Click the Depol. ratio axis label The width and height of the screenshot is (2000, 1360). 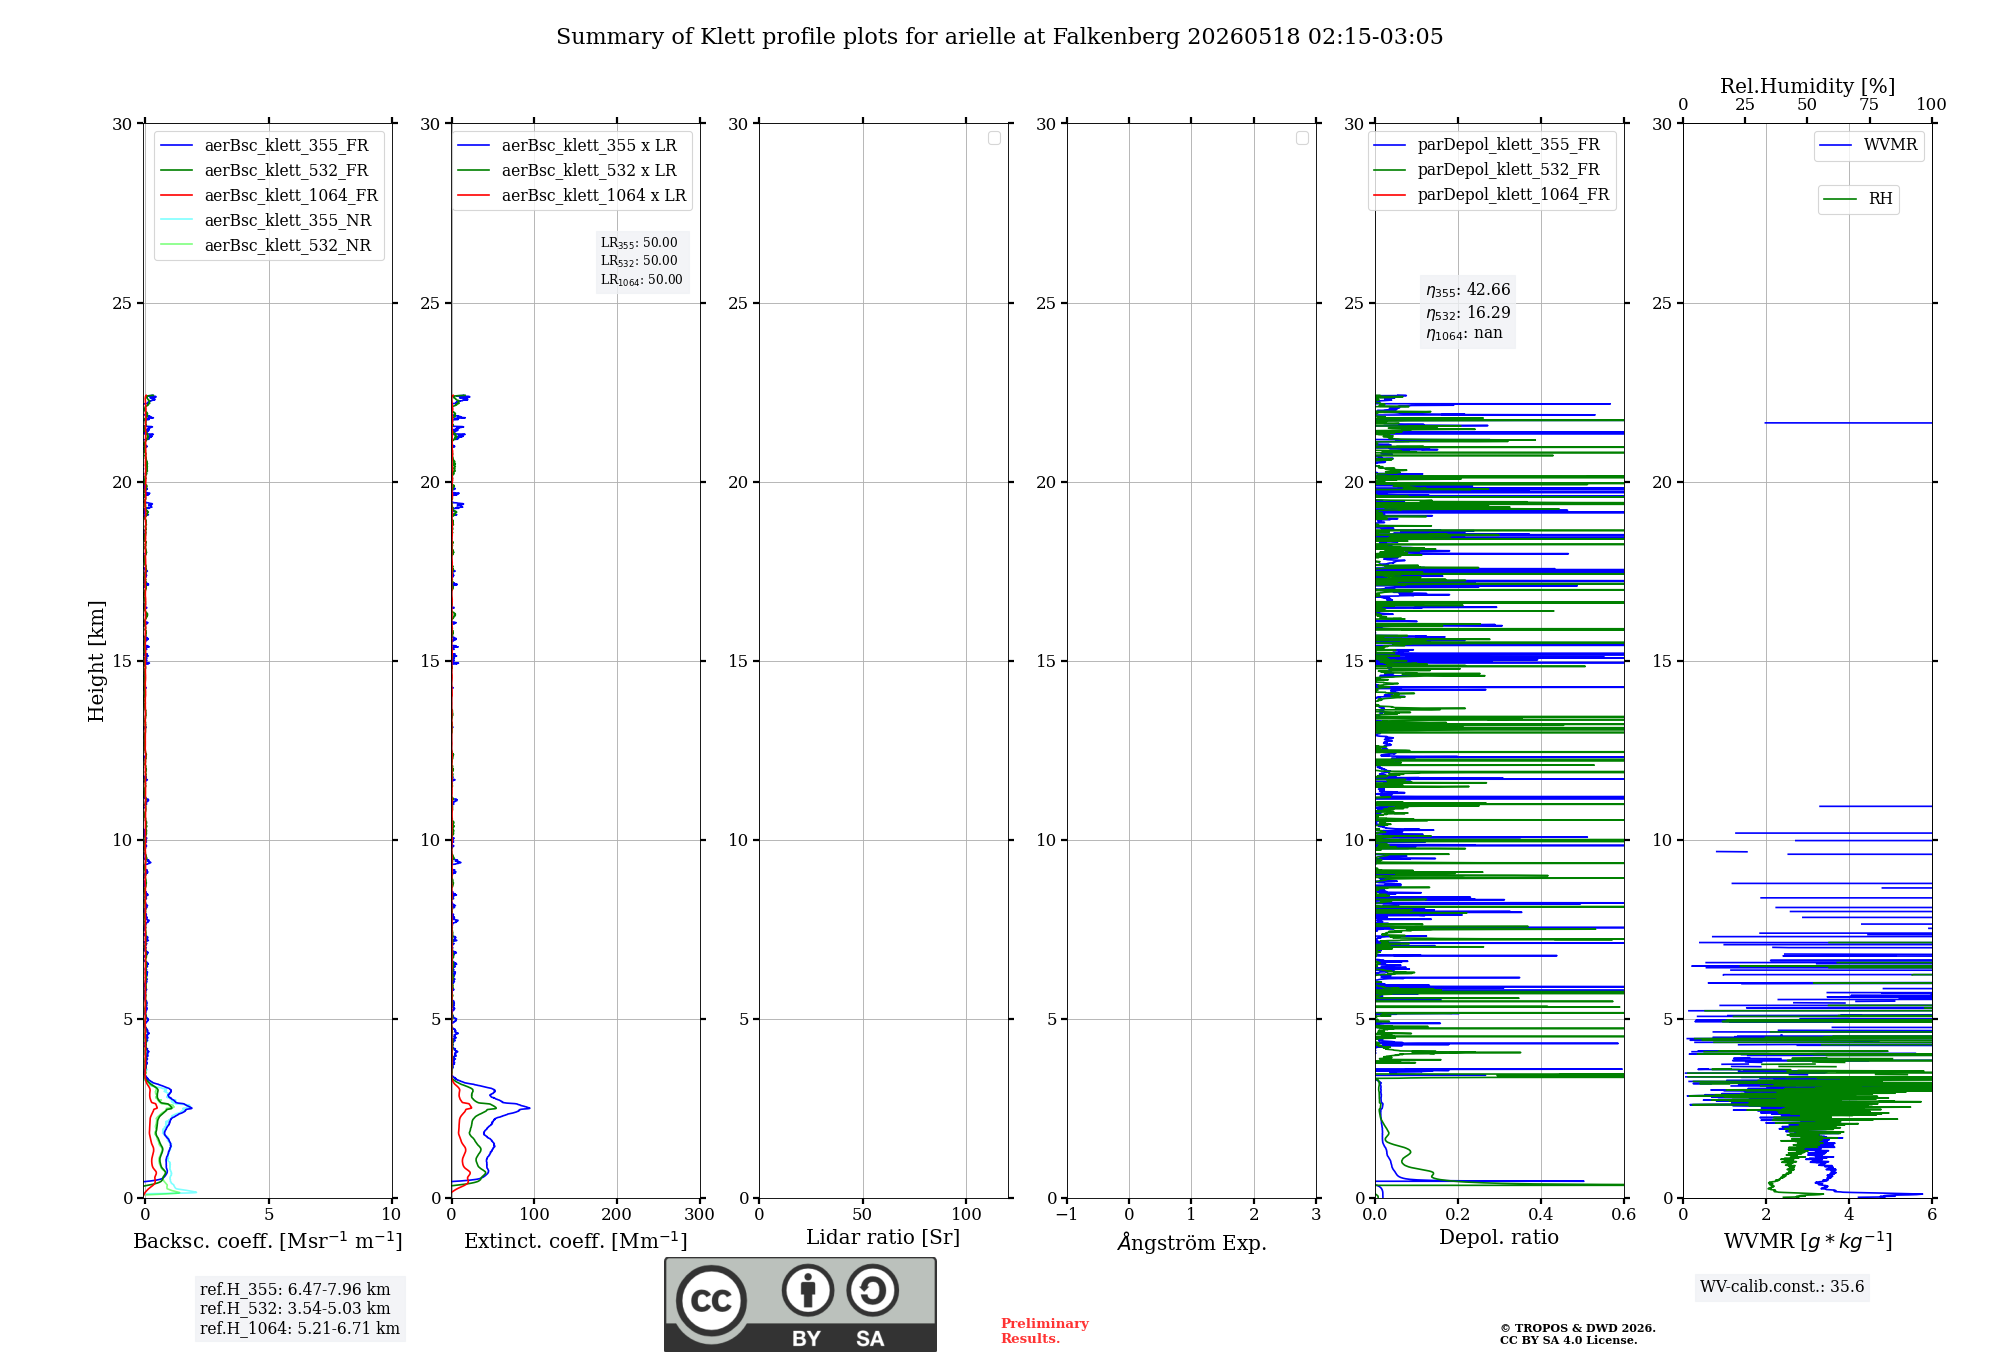point(1499,1238)
